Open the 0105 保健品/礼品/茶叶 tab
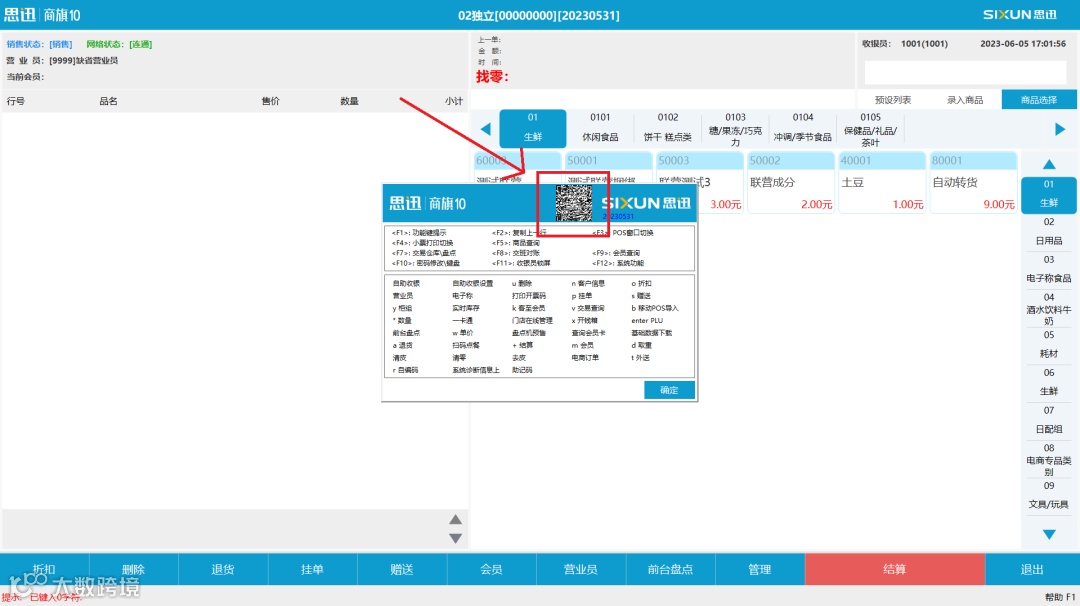The height and width of the screenshot is (606, 1080). click(x=870, y=128)
